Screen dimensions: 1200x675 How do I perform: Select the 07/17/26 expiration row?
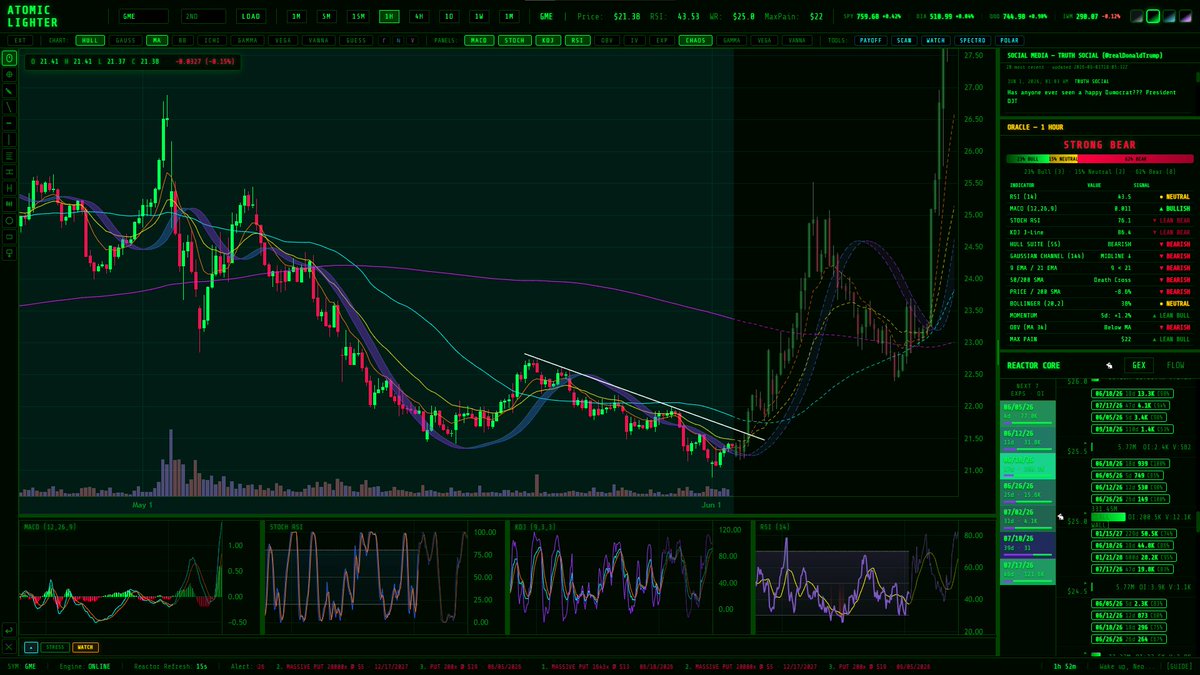(x=1028, y=571)
